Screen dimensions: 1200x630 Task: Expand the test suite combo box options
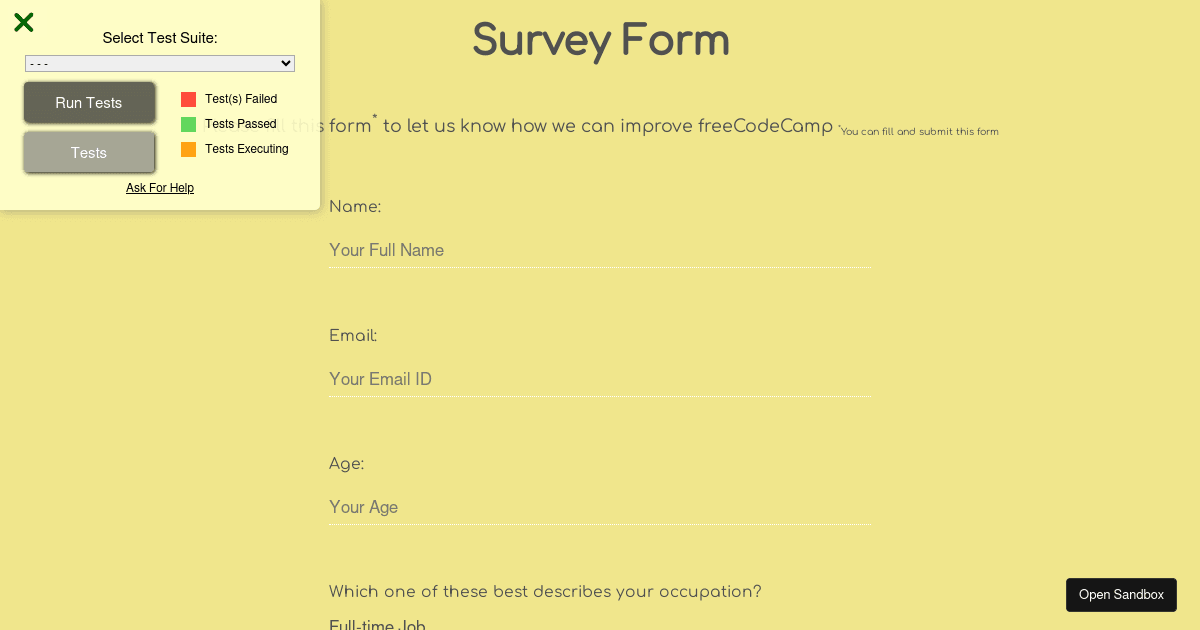(x=160, y=63)
